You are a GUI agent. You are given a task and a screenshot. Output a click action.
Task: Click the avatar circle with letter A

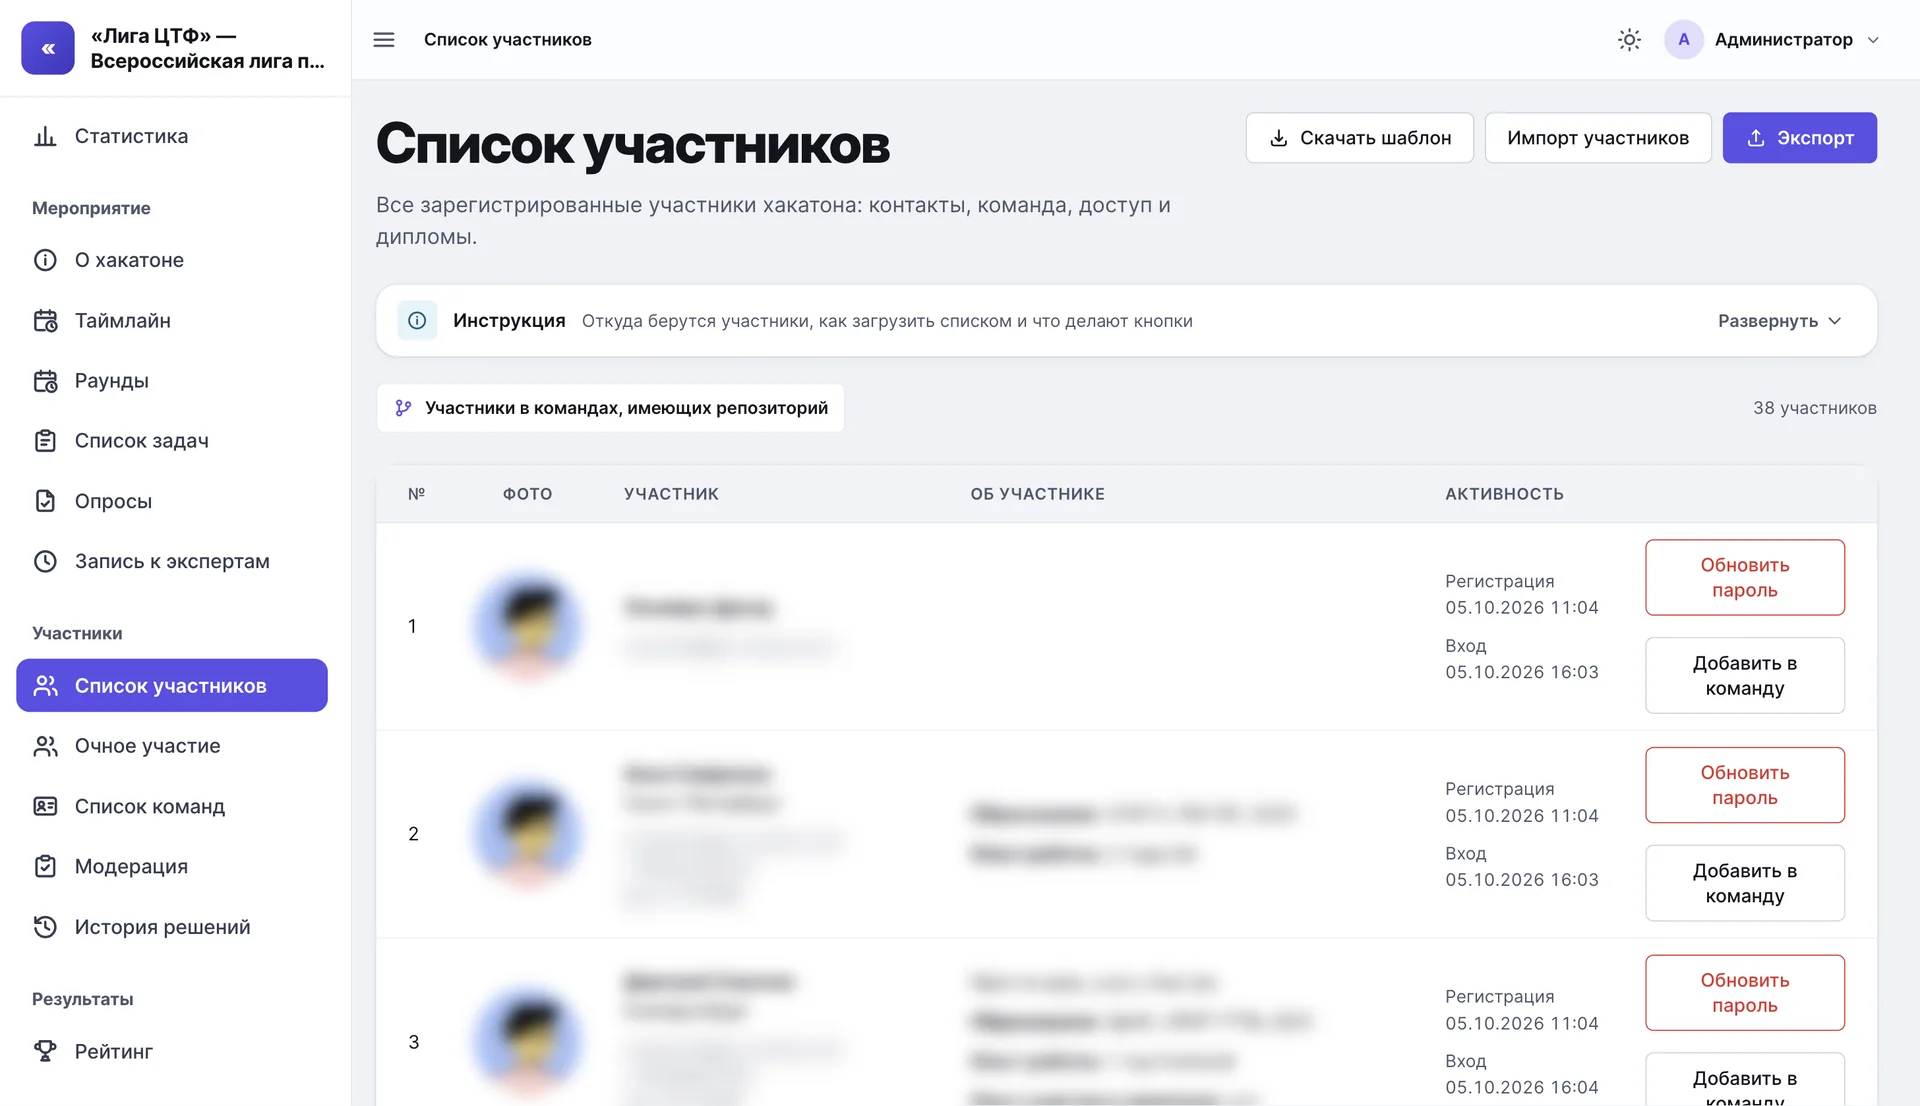tap(1684, 40)
